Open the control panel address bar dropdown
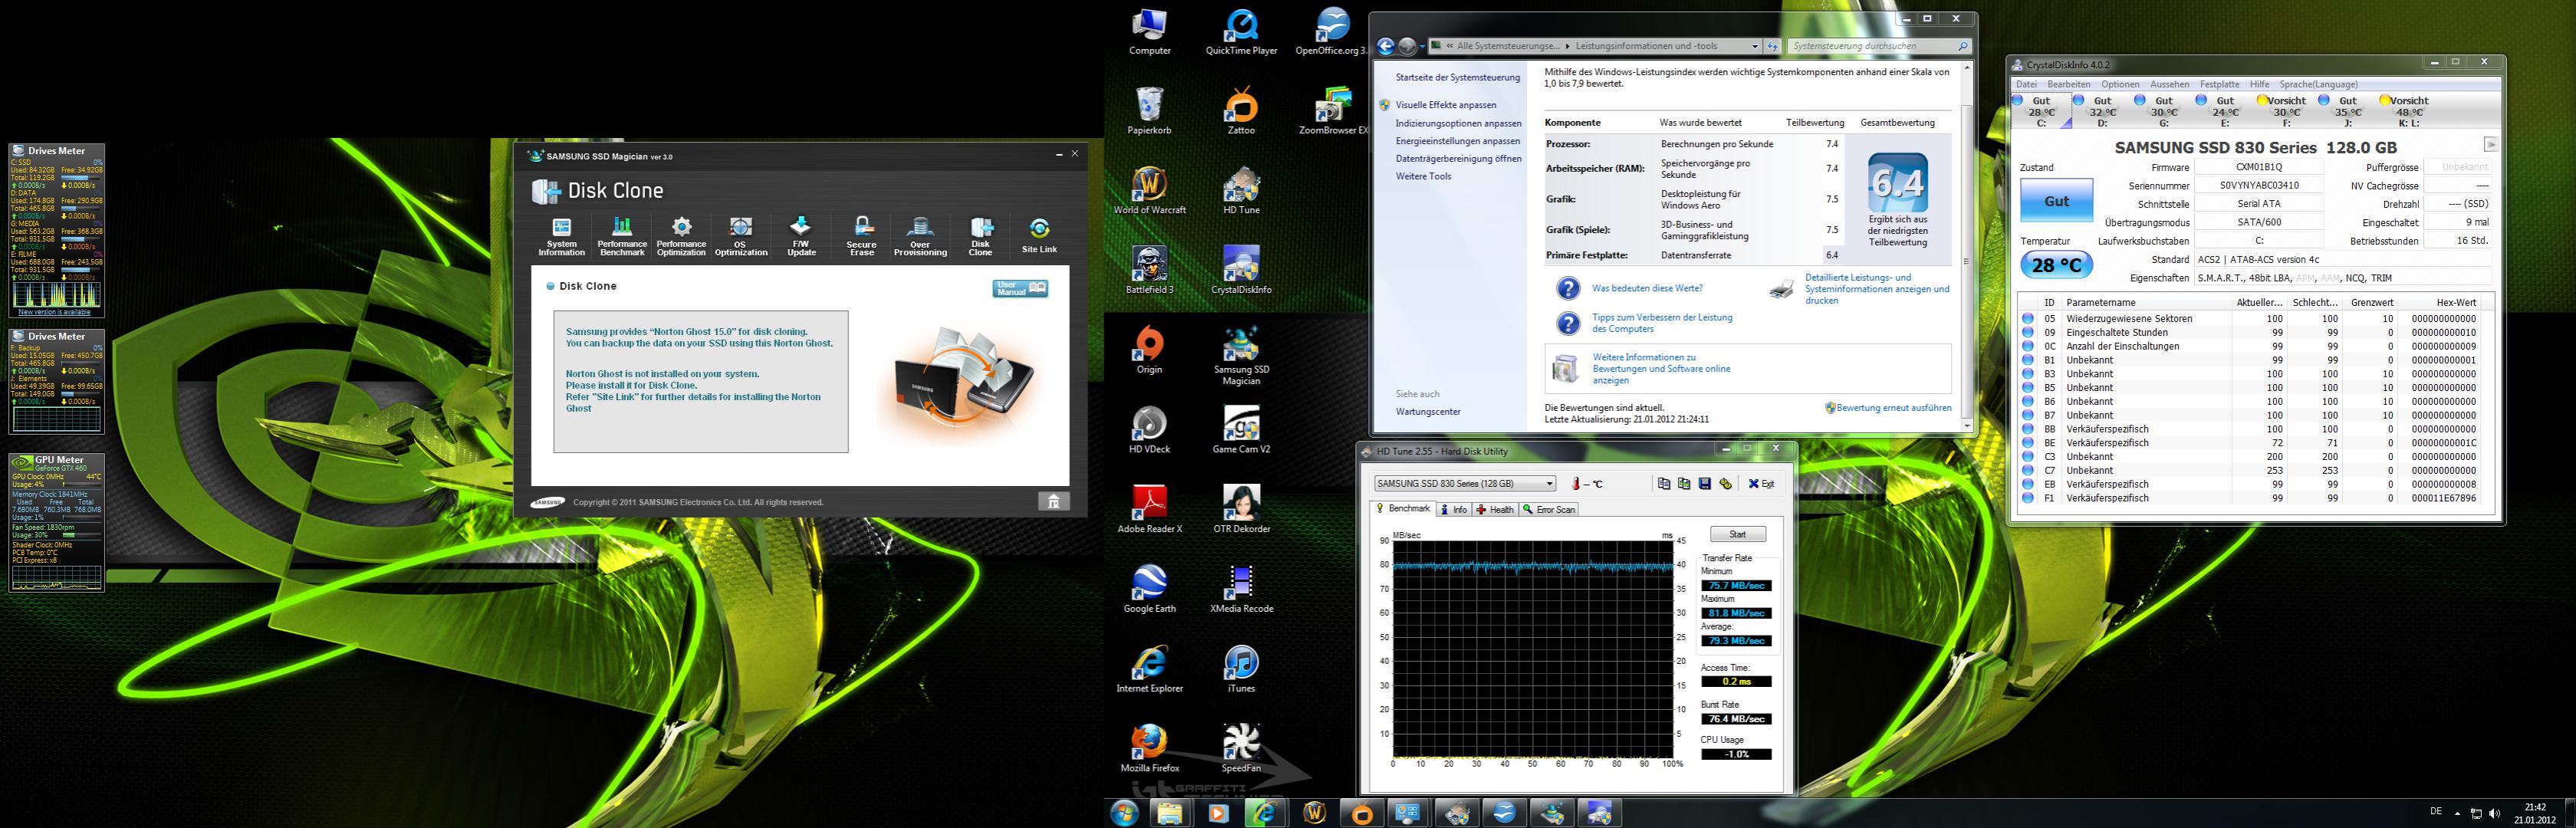 tap(1754, 46)
